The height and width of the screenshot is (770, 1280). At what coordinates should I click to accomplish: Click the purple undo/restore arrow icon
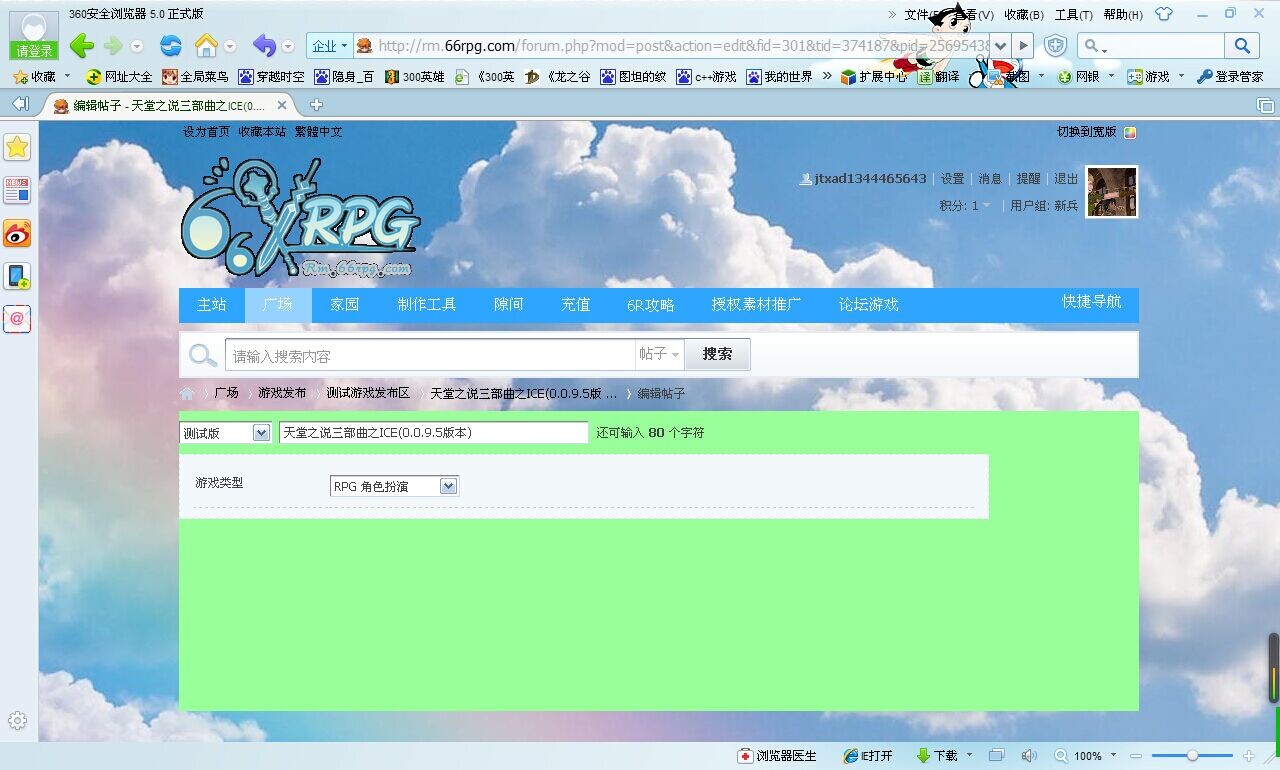264,46
